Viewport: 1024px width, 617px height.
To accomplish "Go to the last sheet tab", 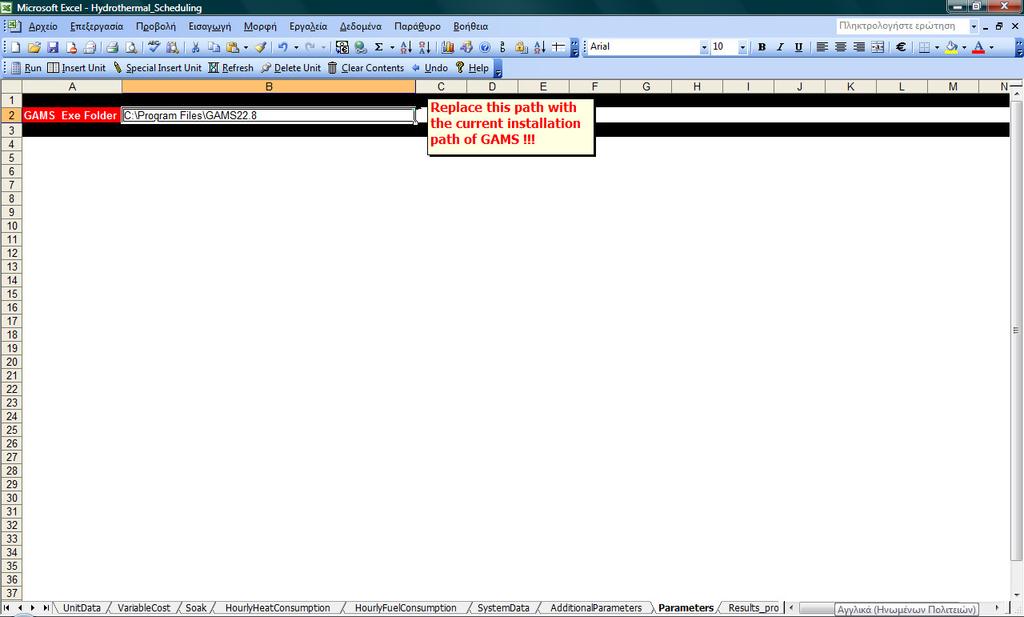I will click(46, 608).
